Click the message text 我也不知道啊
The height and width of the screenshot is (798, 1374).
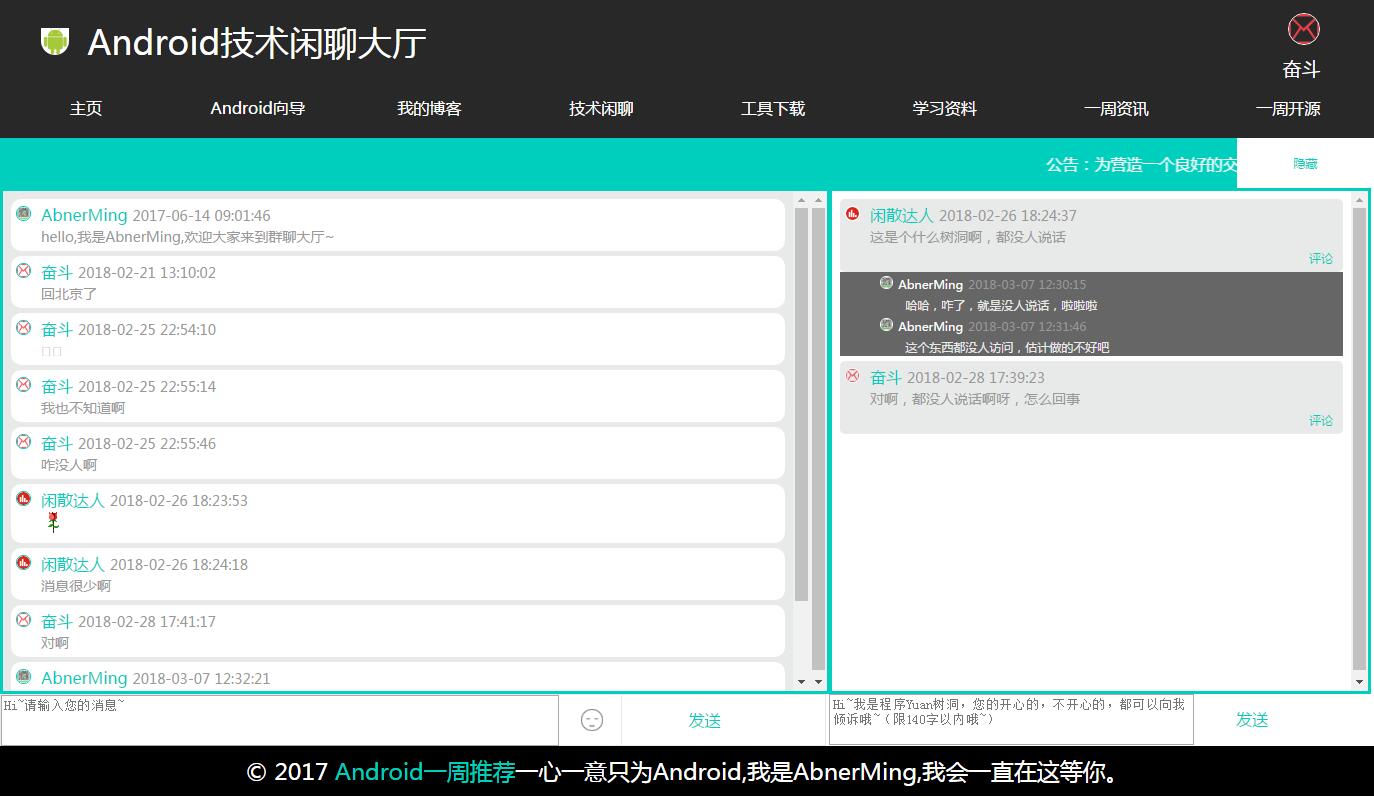(83, 408)
